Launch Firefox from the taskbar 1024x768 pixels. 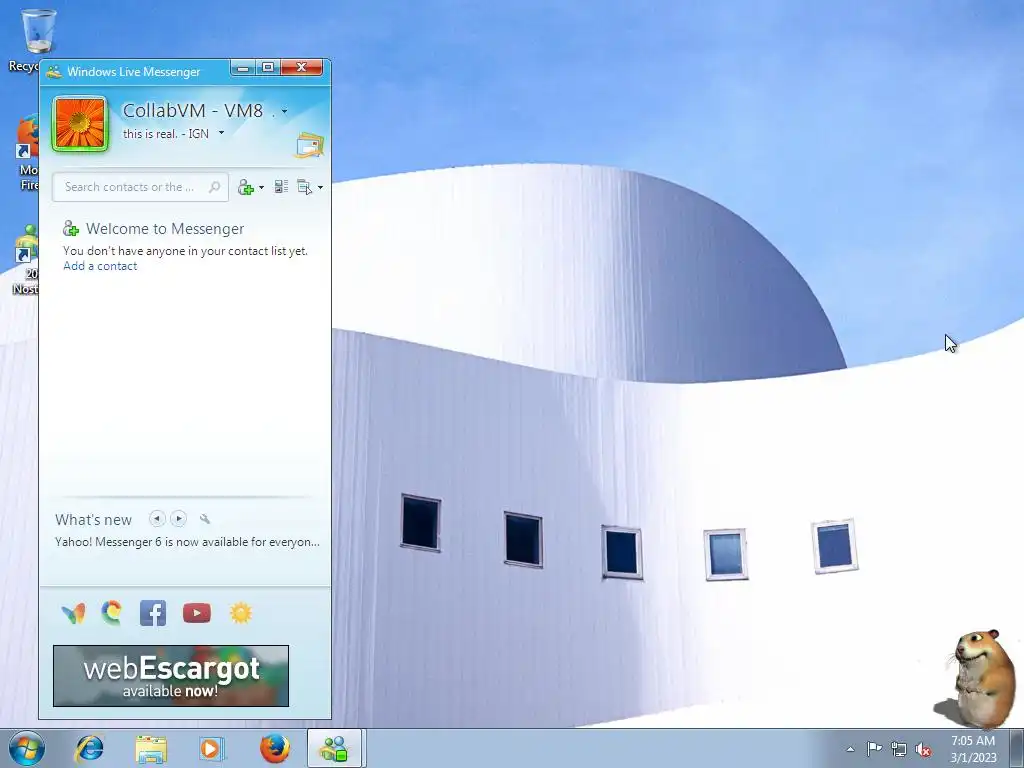coord(274,748)
